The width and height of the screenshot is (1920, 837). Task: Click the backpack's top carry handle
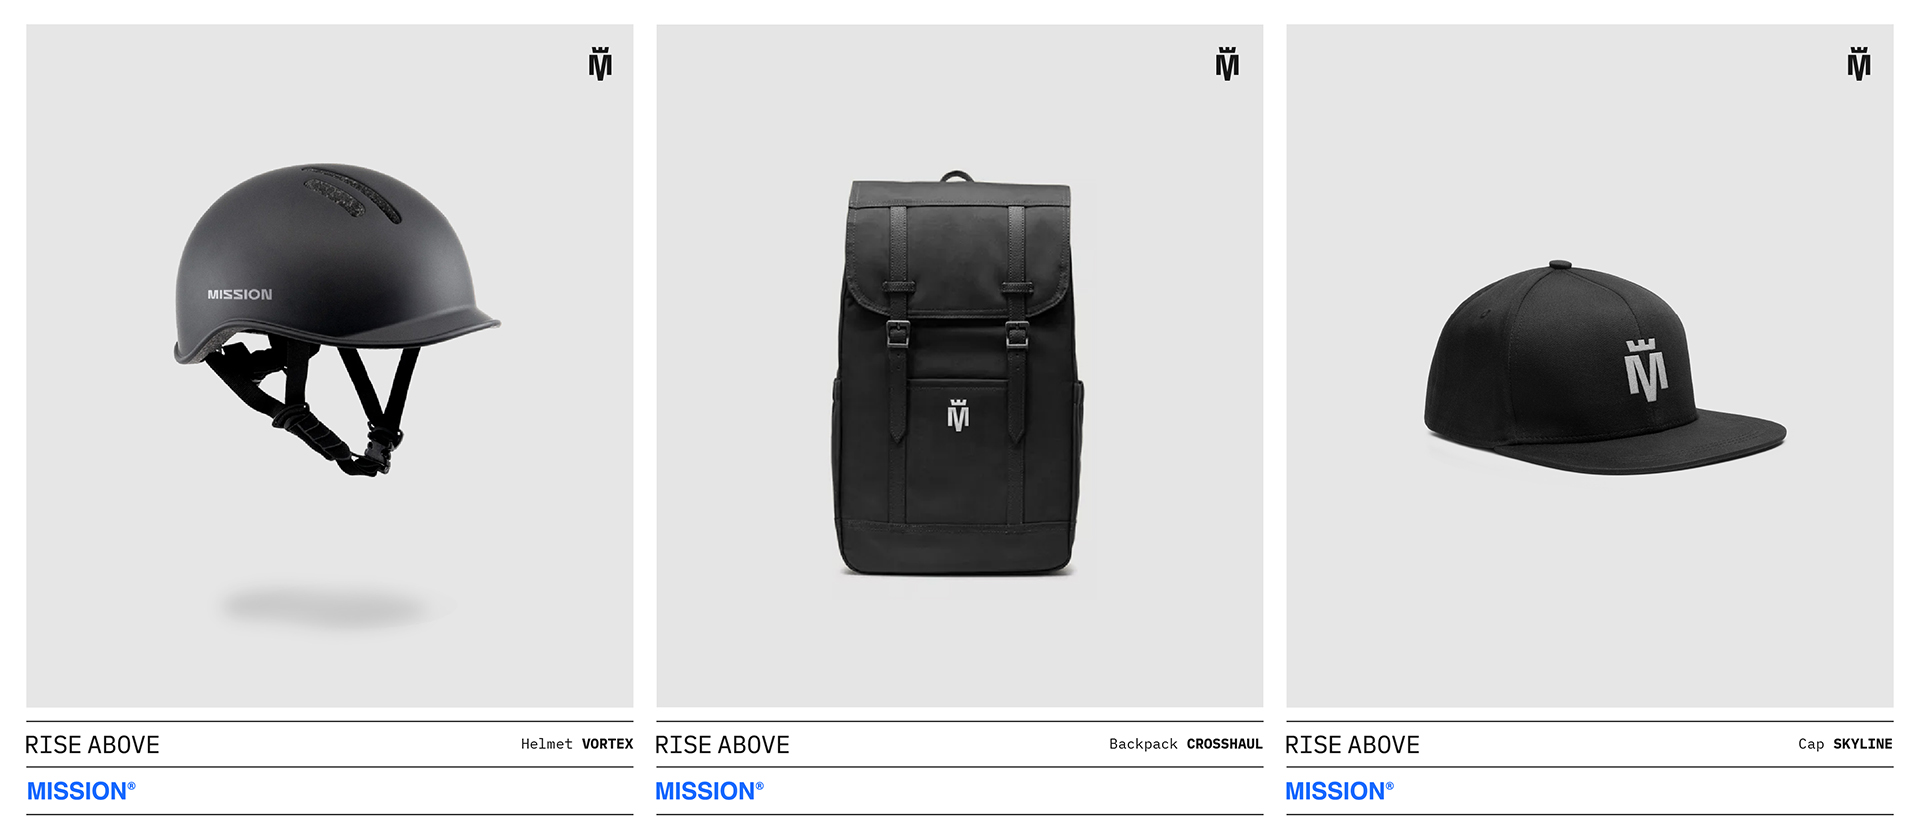[x=957, y=176]
